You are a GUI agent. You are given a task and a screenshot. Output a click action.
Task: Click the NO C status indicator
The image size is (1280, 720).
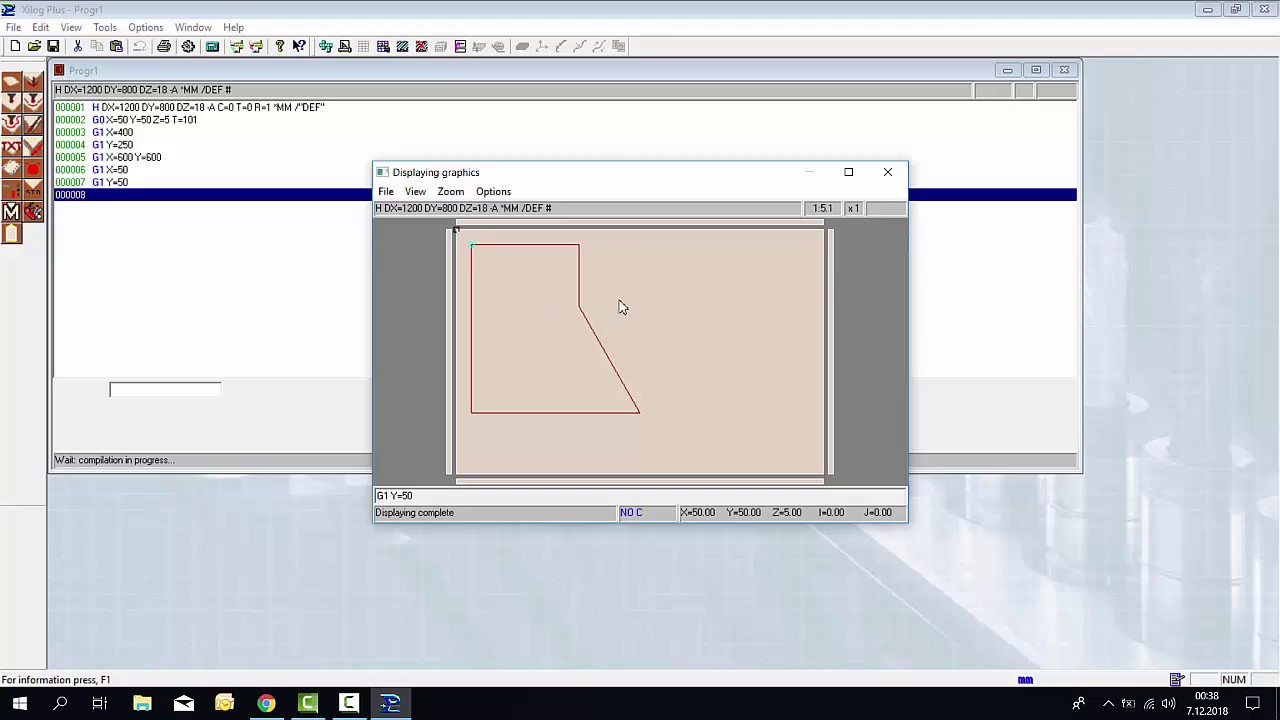646,512
